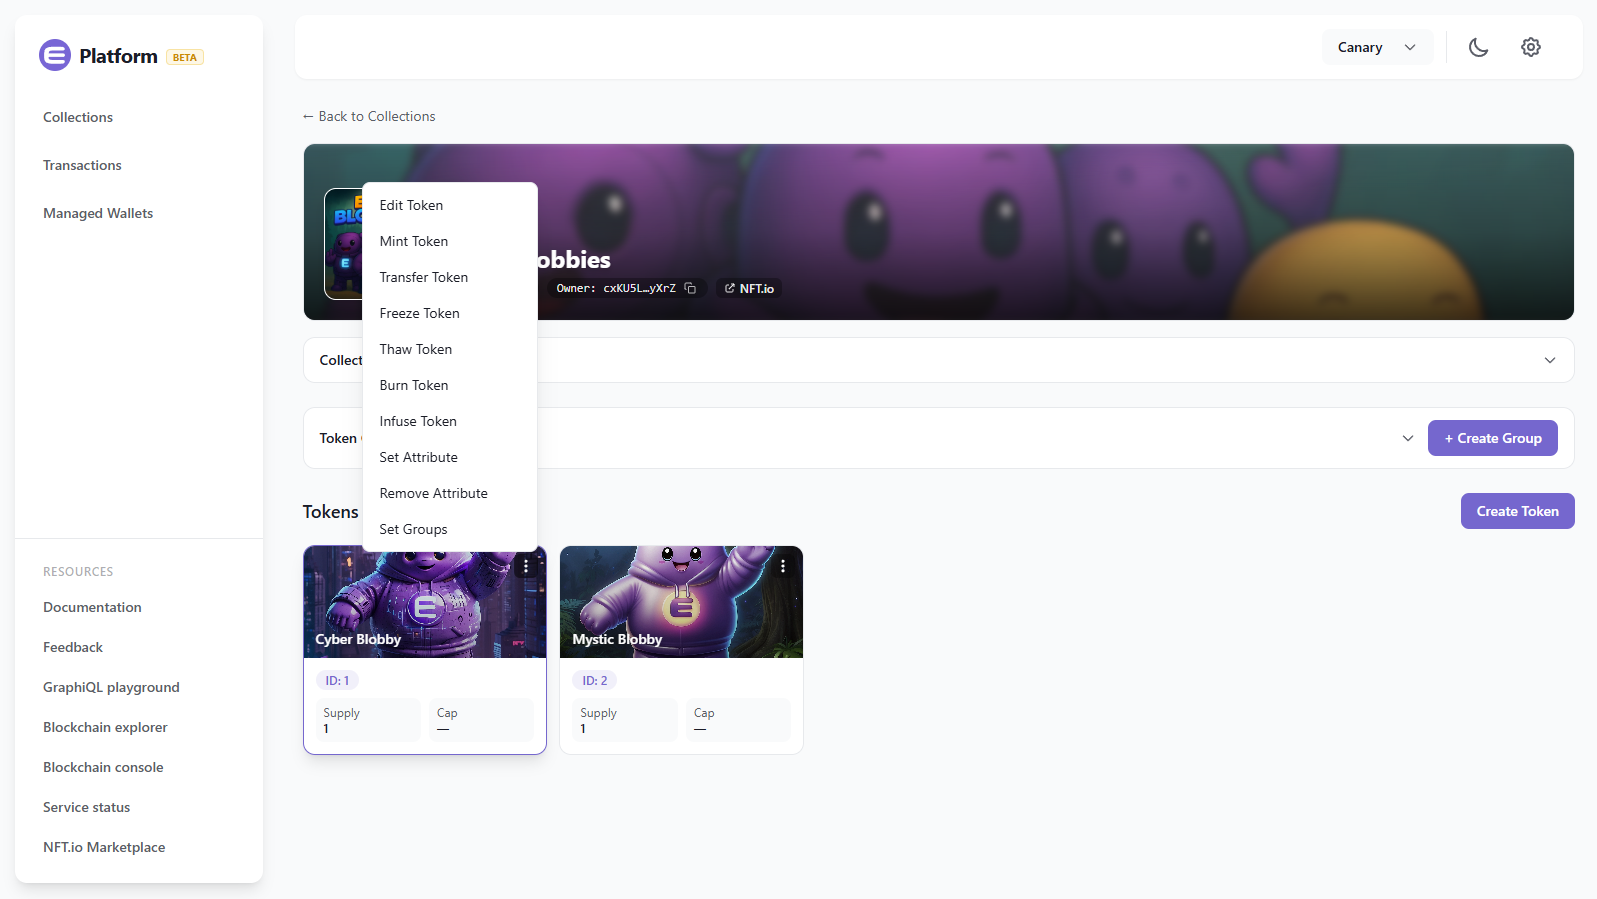
Task: Click the collection cover image thumbnail
Action: [x=343, y=243]
